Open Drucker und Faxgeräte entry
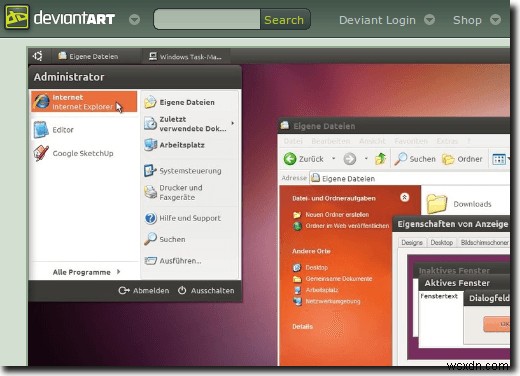 173,192
